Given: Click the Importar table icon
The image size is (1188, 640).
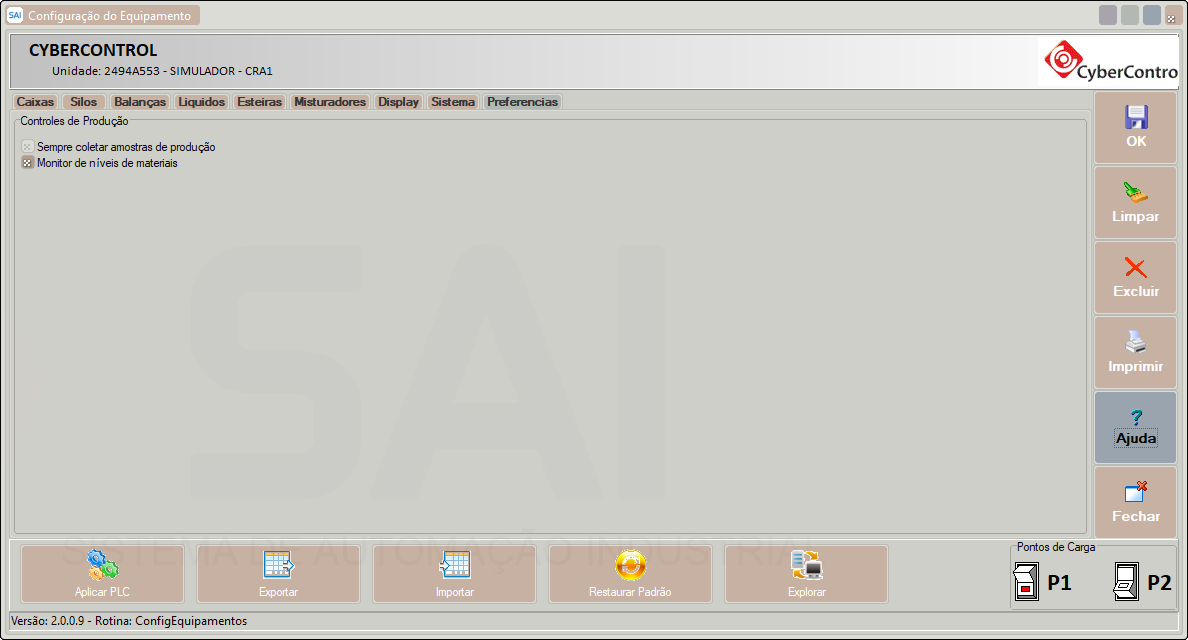Looking at the screenshot, I should pos(454,566).
